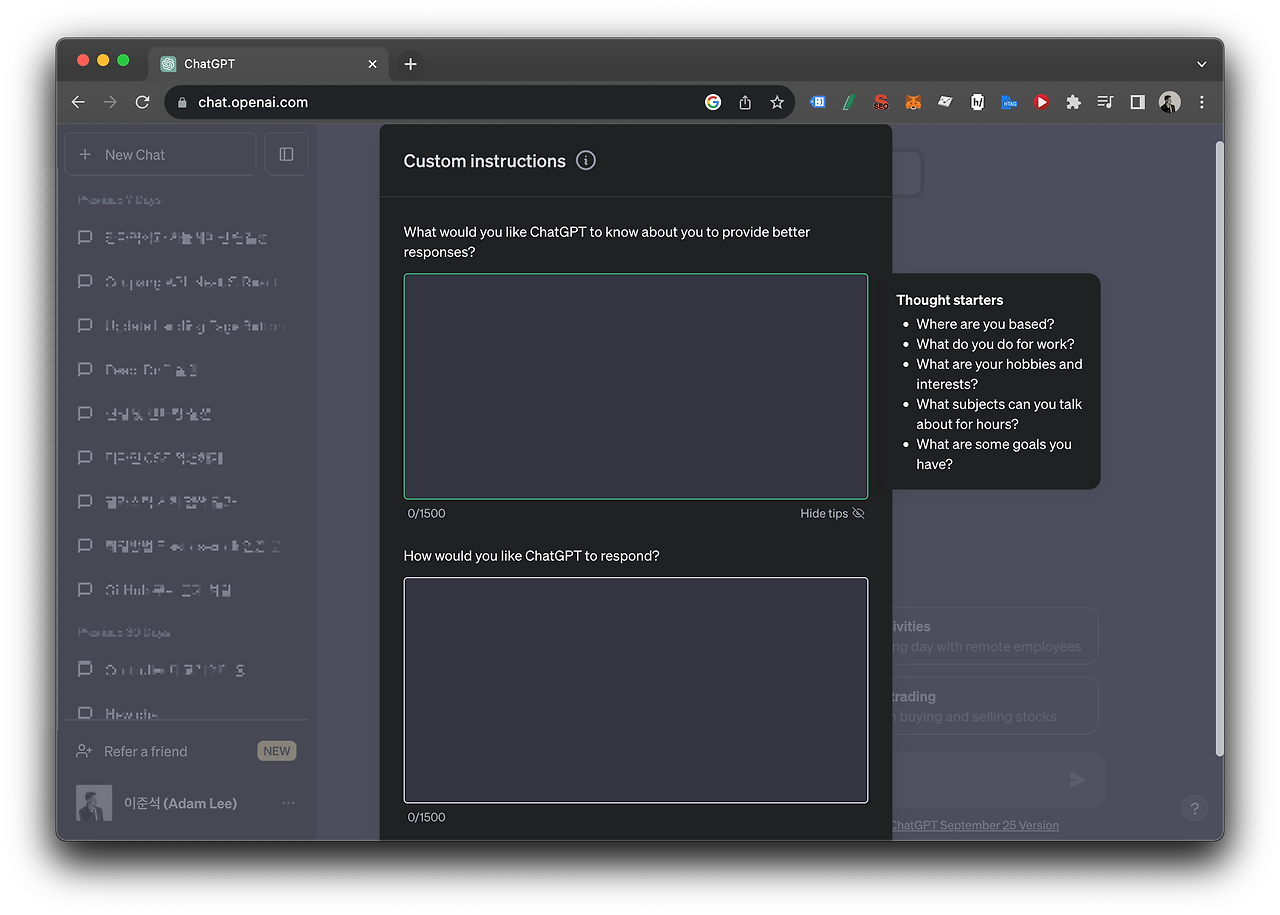This screenshot has width=1280, height=915.
Task: Open a new browser tab
Action: point(410,64)
